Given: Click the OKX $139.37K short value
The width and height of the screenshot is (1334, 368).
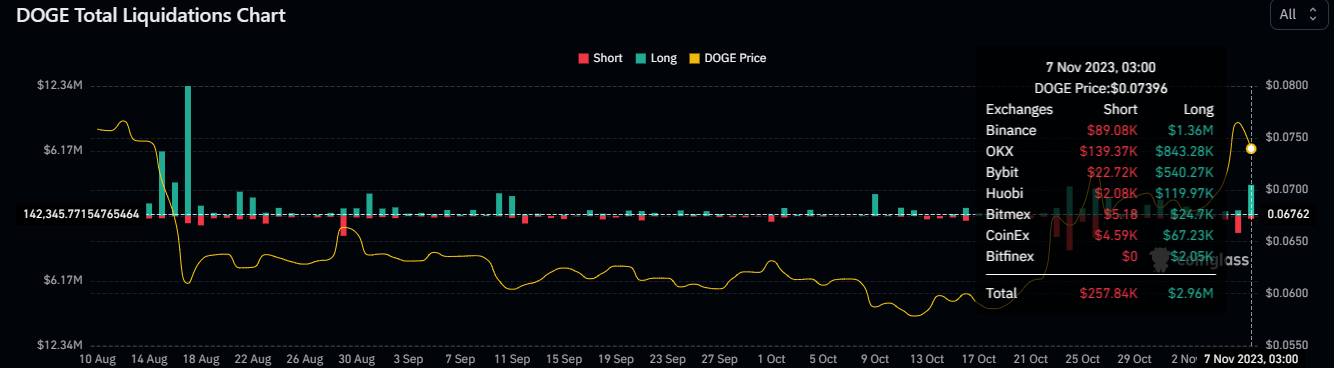Looking at the screenshot, I should pyautogui.click(x=1109, y=151).
